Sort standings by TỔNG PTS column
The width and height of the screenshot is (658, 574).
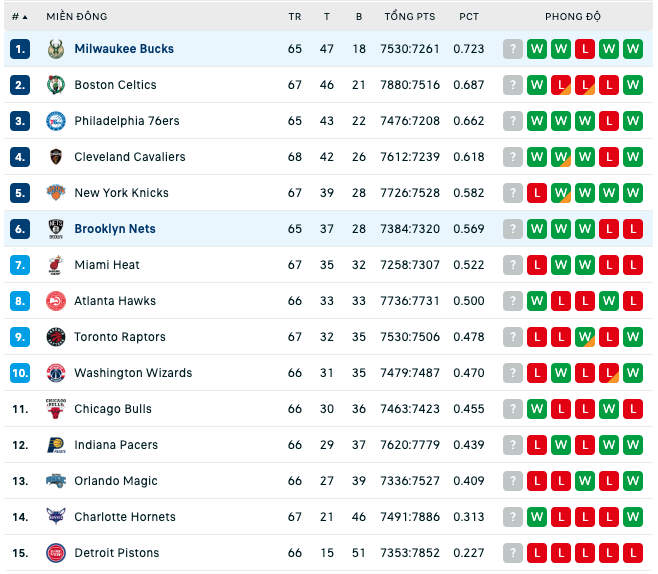(x=410, y=17)
